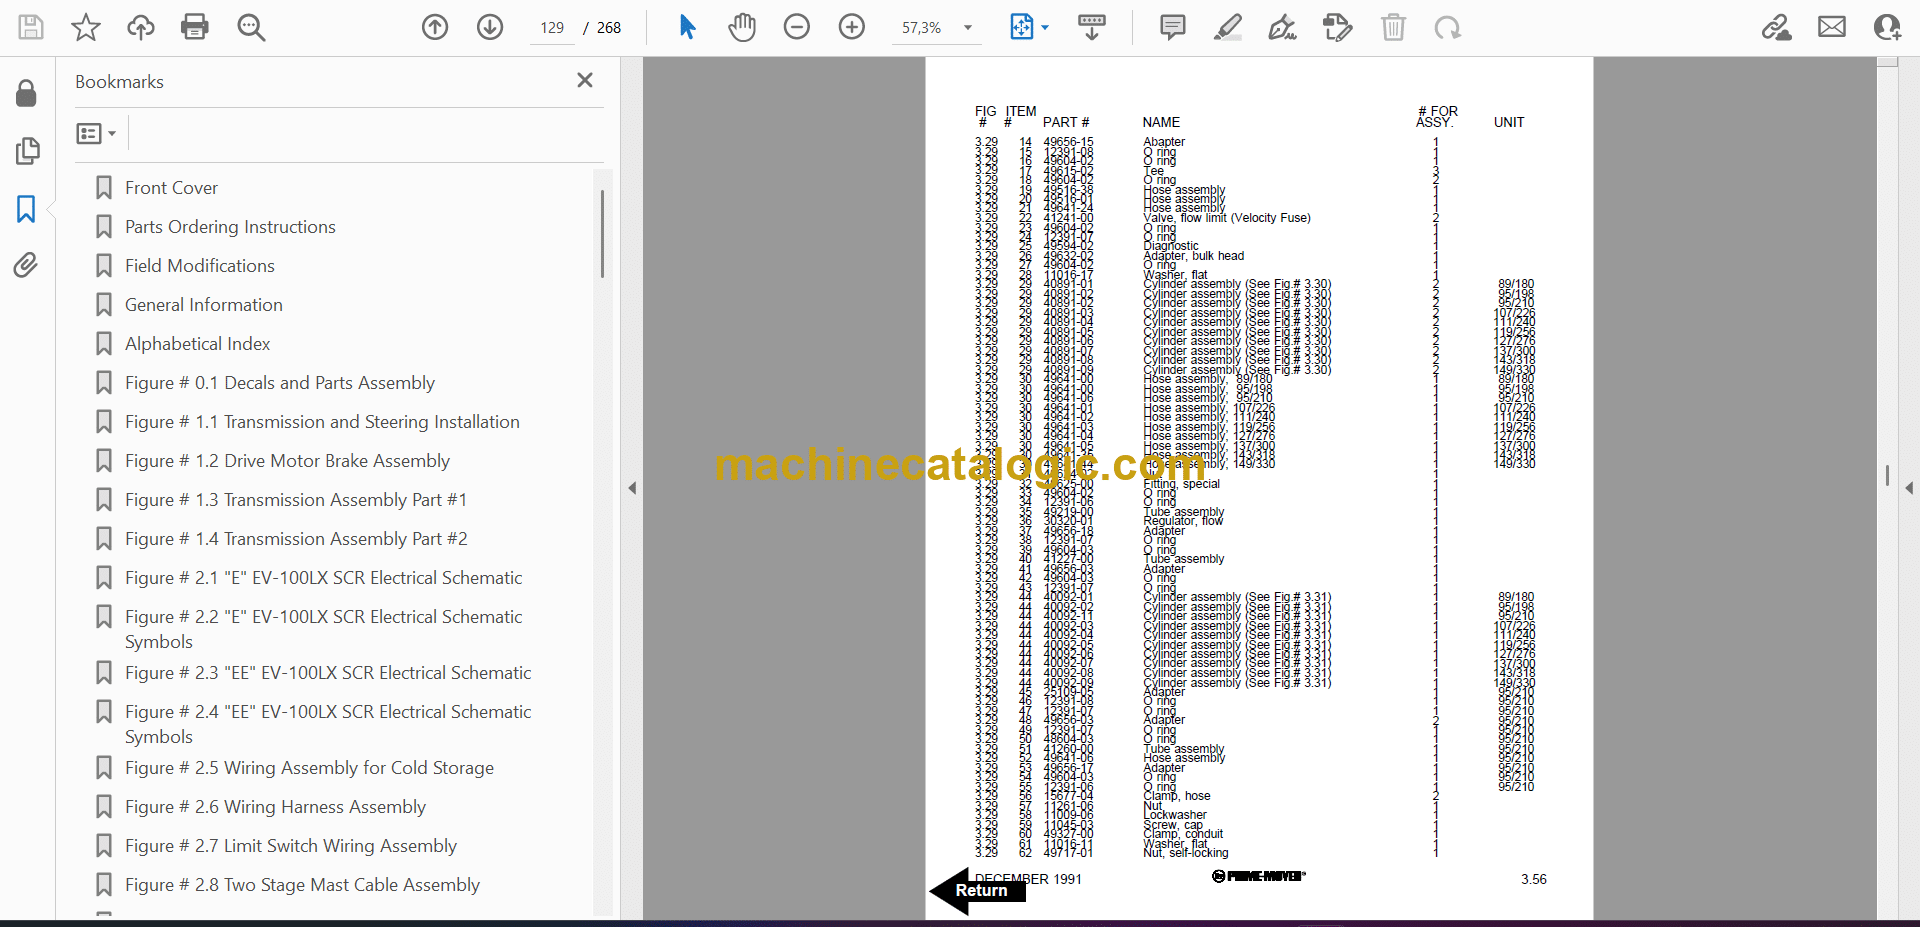
Task: Open the find text search tool
Action: point(251,27)
